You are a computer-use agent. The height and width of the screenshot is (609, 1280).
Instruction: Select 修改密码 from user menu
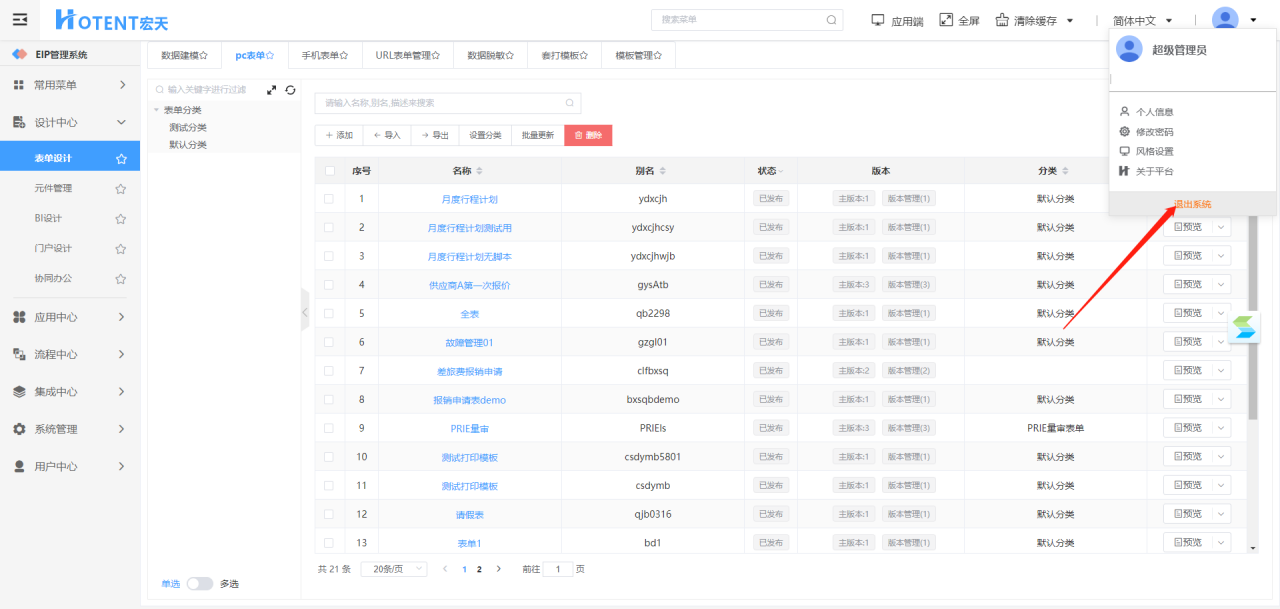(1154, 132)
